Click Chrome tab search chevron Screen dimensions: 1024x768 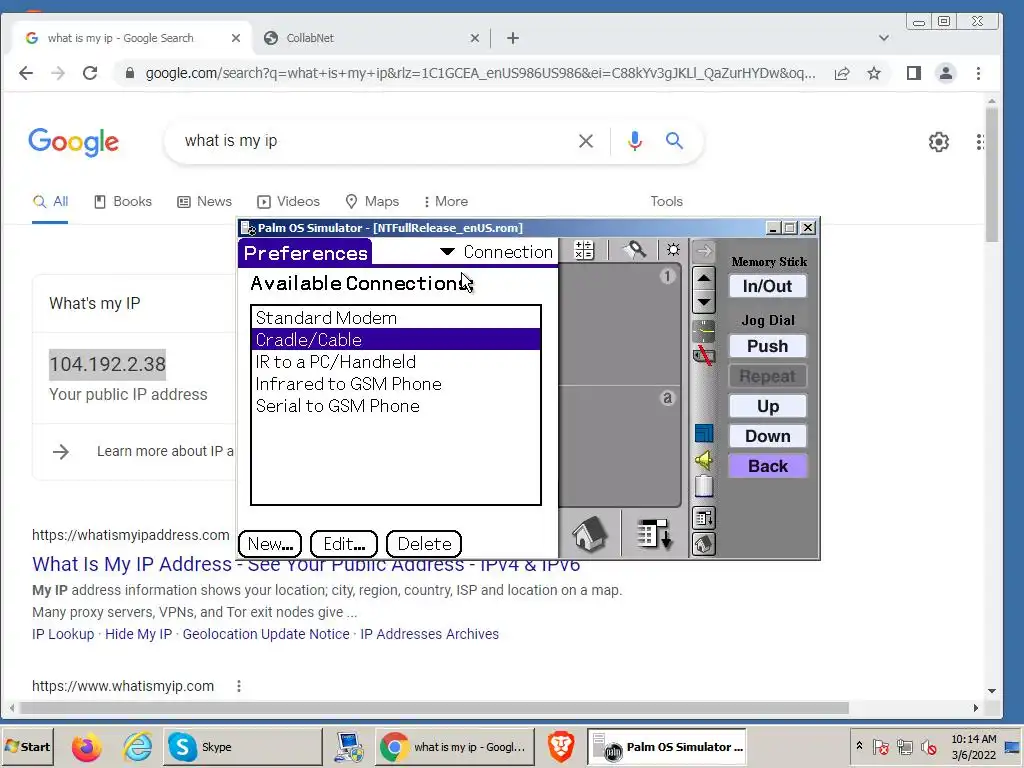[884, 38]
